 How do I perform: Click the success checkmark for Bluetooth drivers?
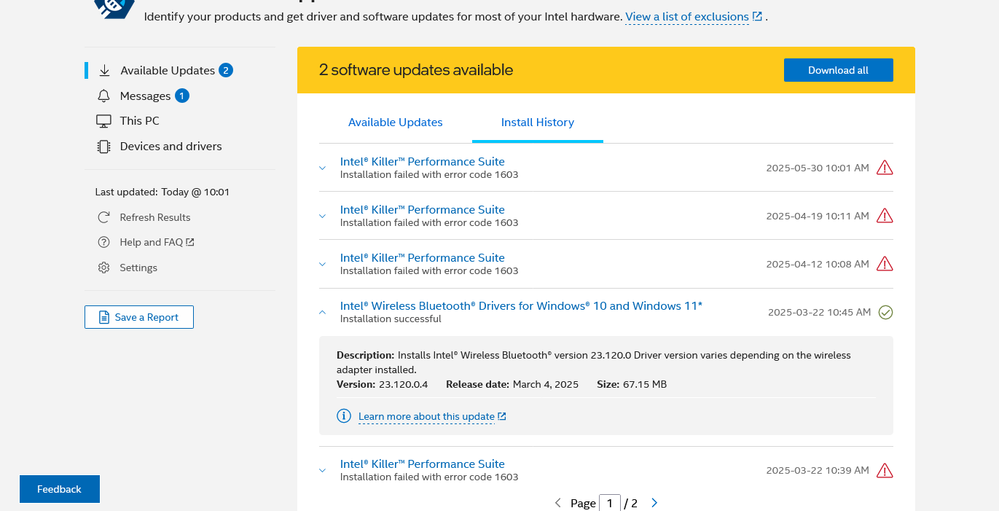click(886, 312)
